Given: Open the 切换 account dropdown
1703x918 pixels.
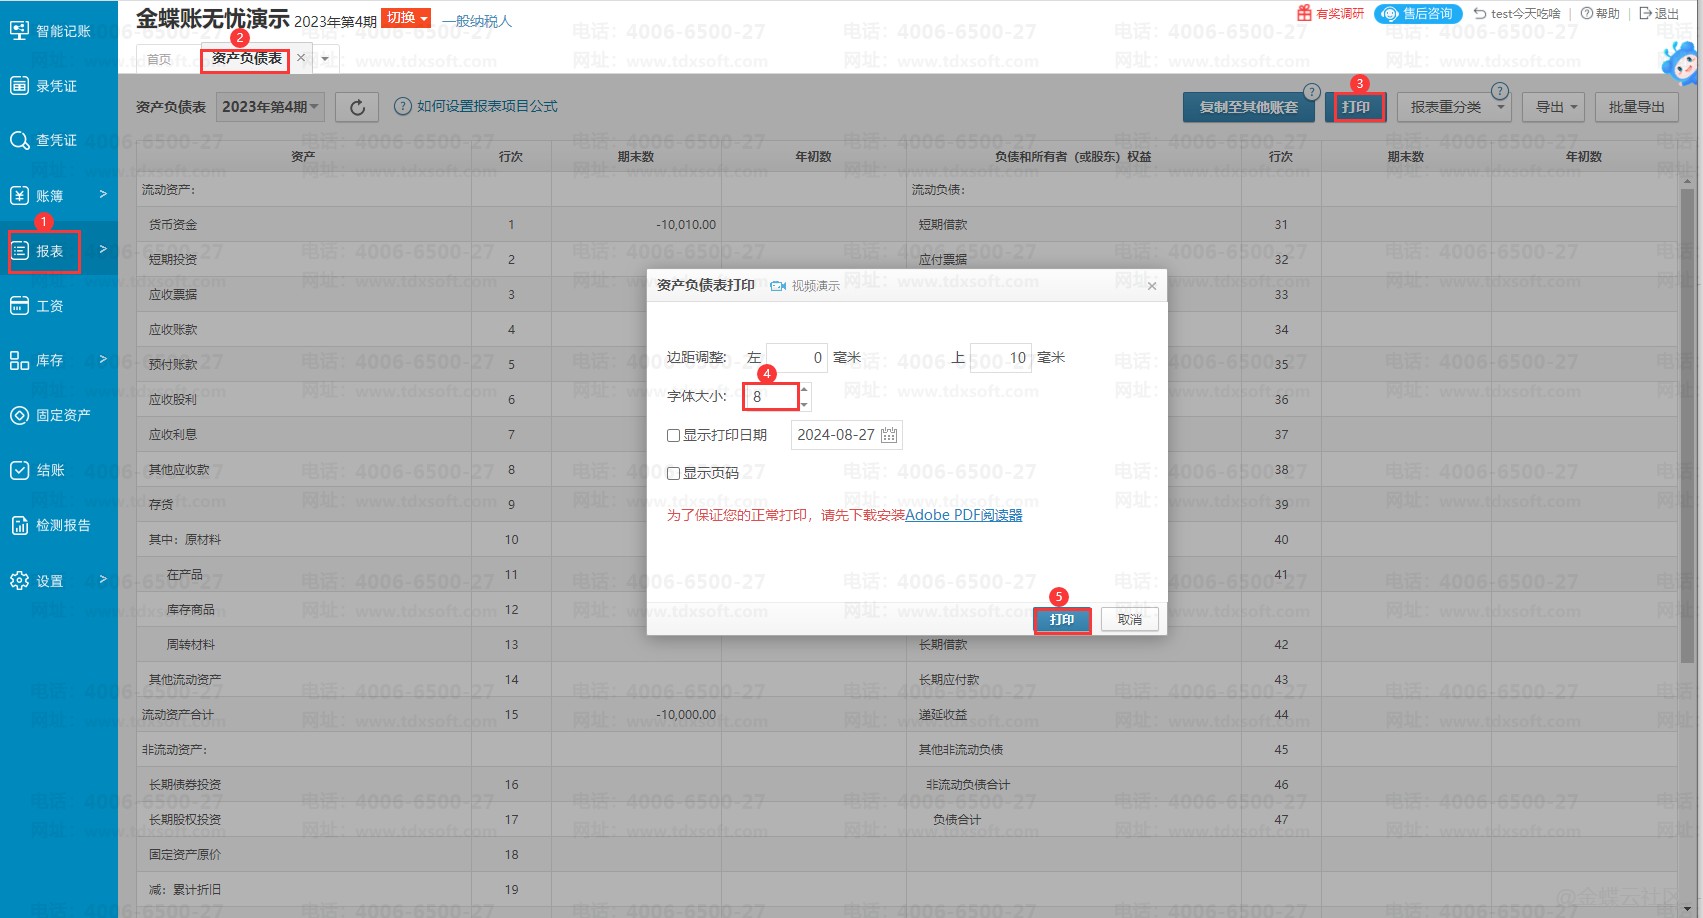Looking at the screenshot, I should click(407, 18).
